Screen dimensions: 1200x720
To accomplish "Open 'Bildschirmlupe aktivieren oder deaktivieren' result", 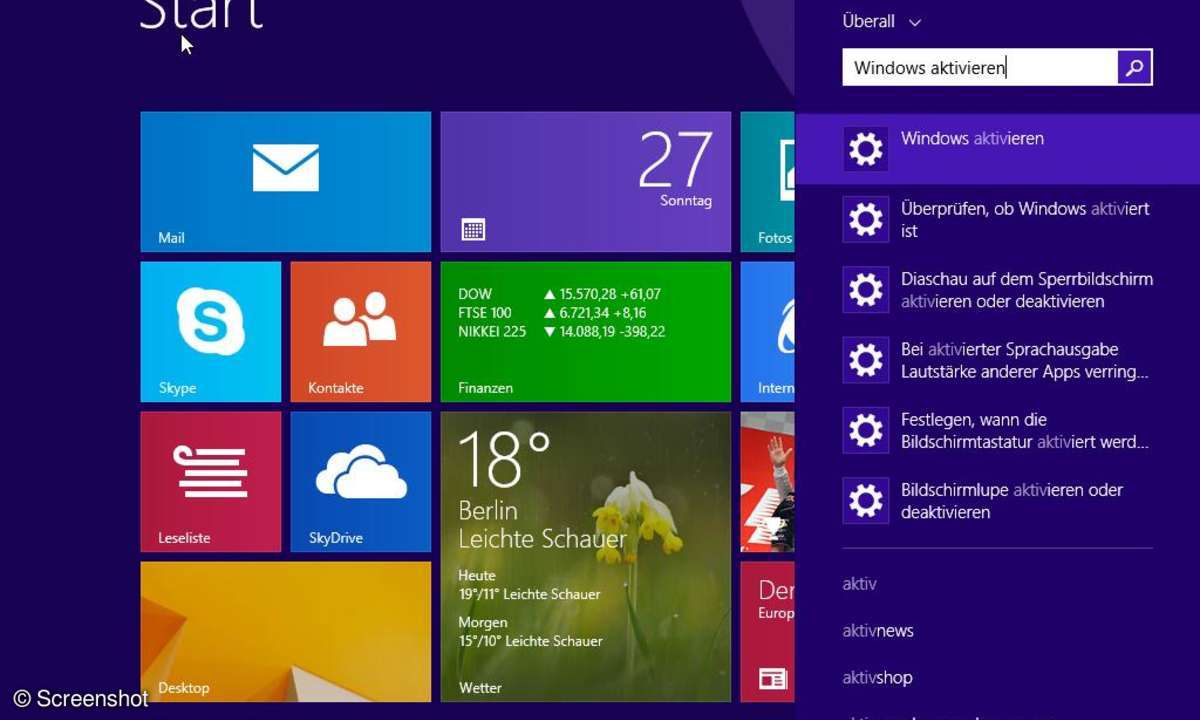I will 998,500.
